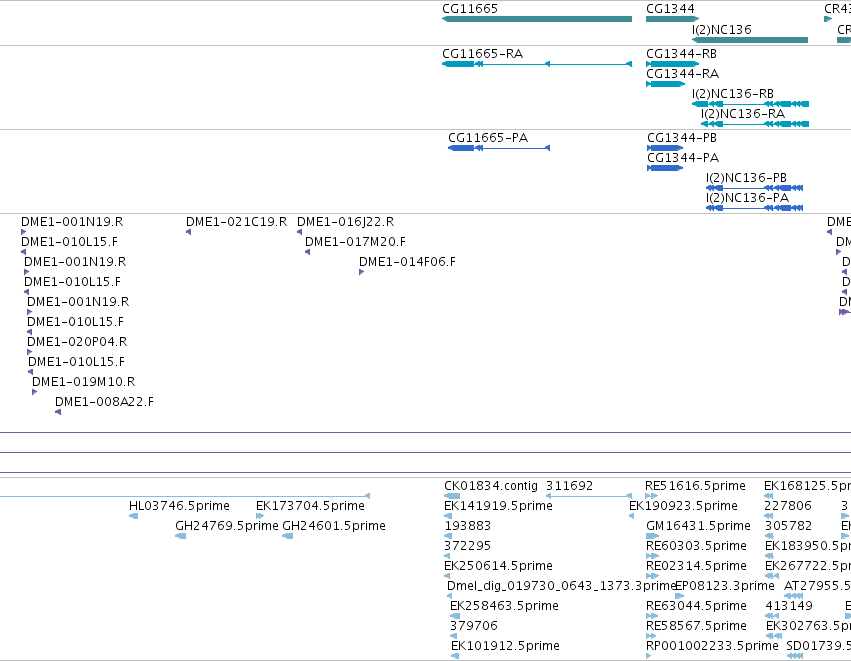Click the HL03746.5prime EST label
The width and height of the screenshot is (851, 661).
point(179,506)
